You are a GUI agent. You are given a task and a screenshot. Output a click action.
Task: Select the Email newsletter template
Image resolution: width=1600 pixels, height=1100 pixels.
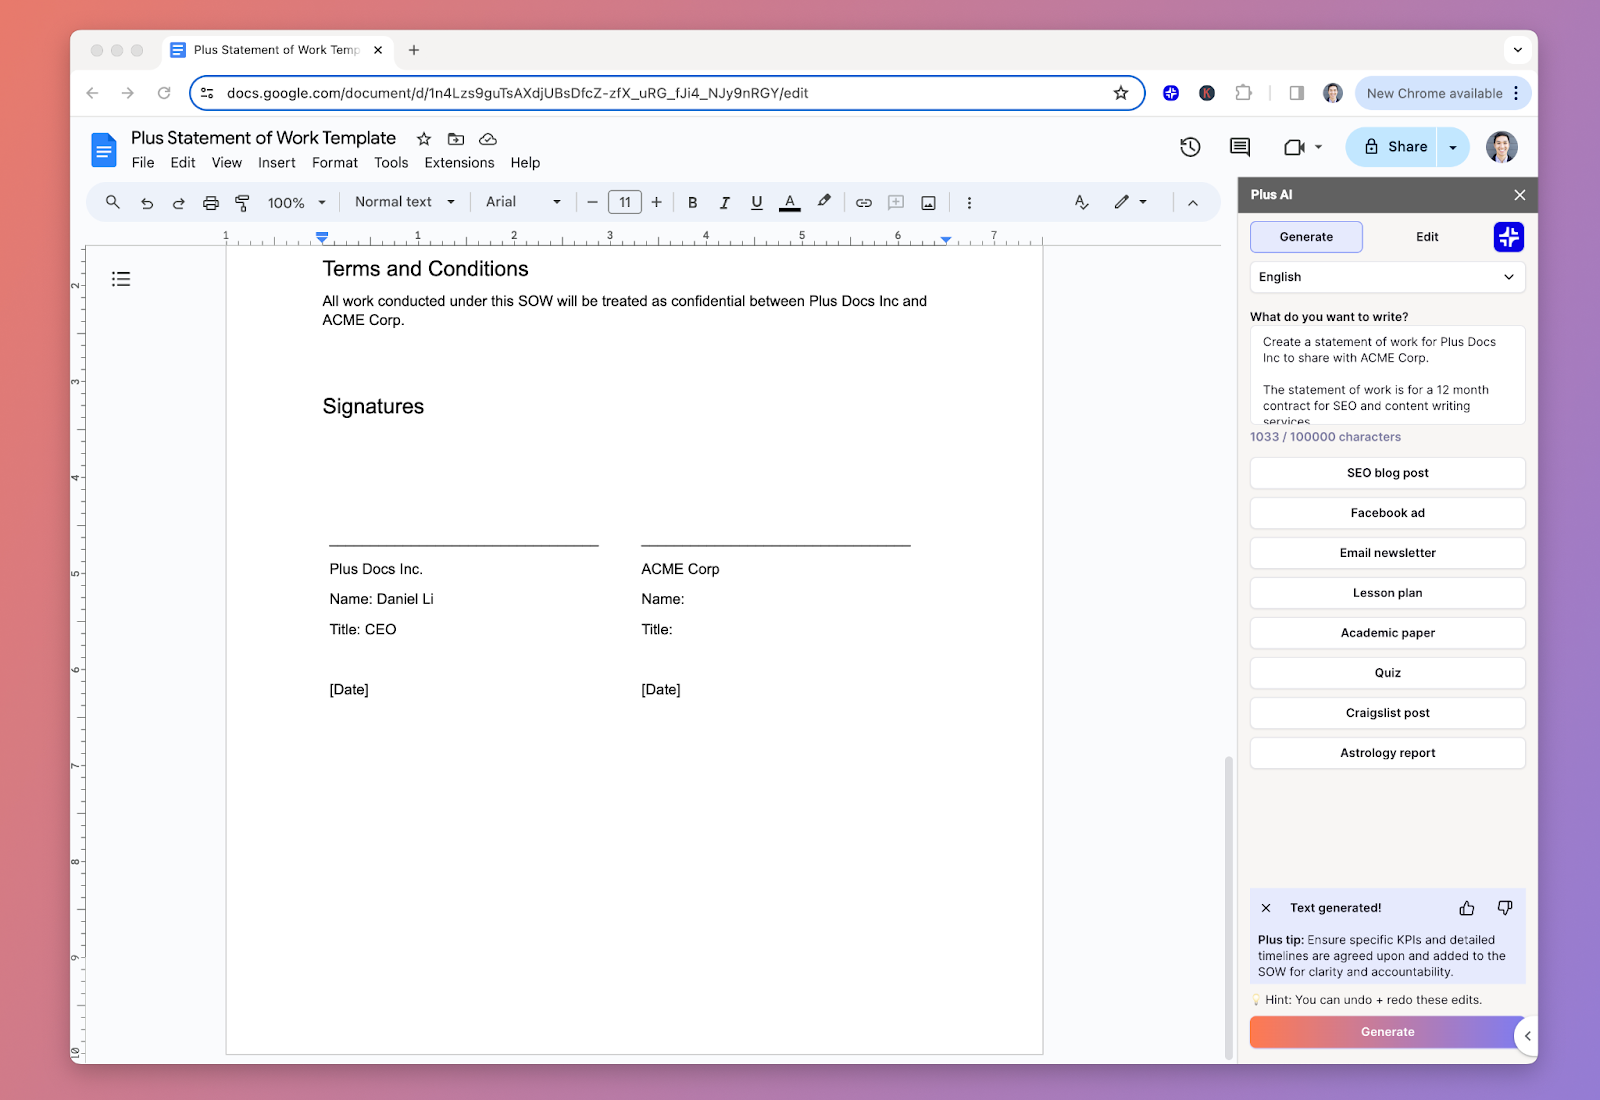click(x=1388, y=553)
